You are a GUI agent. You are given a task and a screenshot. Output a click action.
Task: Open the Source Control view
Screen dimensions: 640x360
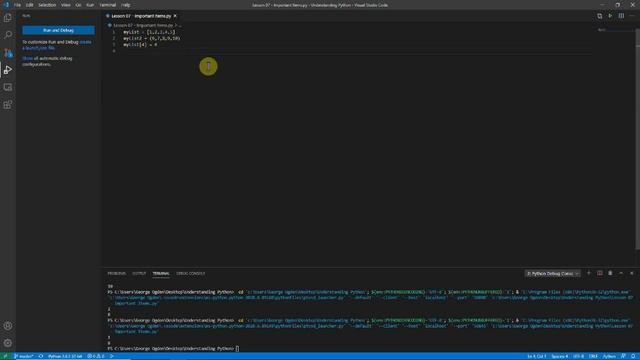point(8,53)
